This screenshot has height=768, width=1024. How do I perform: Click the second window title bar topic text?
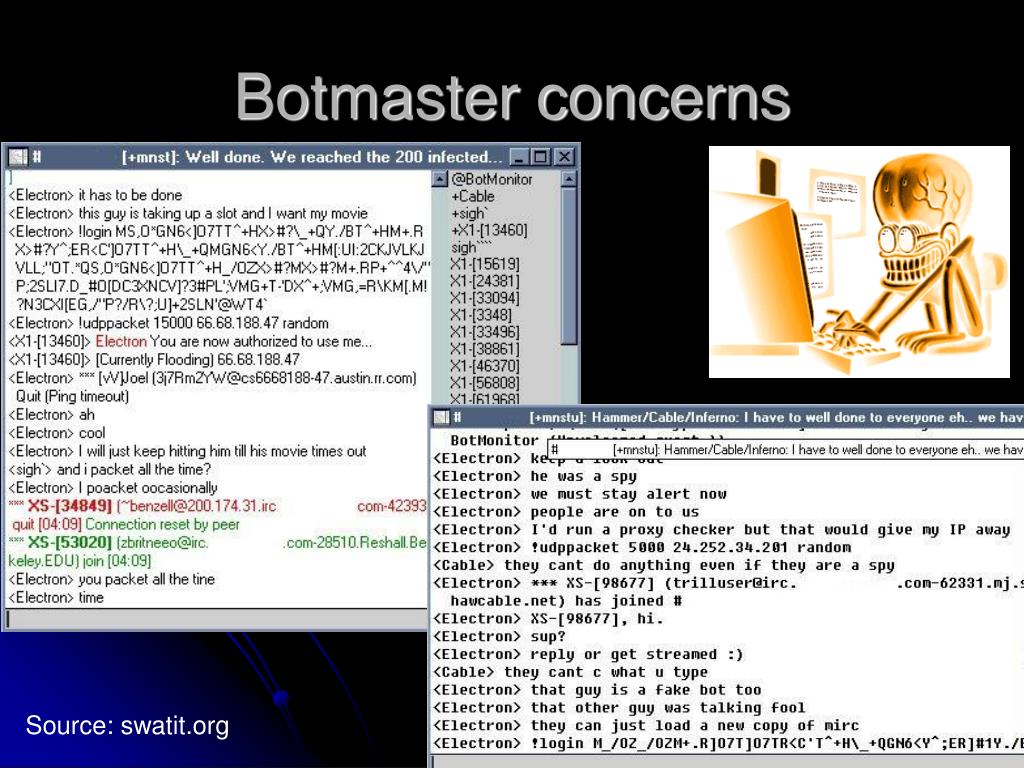pyautogui.click(x=776, y=417)
